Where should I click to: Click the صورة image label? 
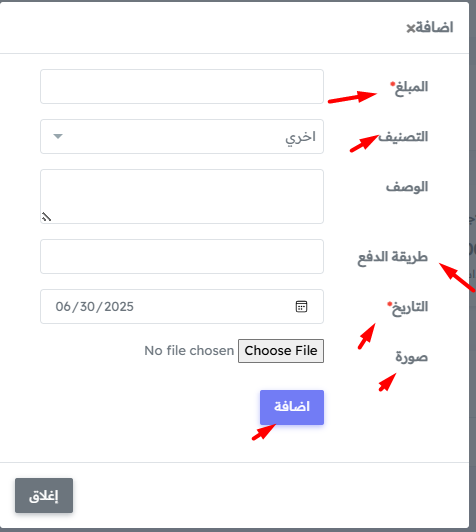click(412, 357)
